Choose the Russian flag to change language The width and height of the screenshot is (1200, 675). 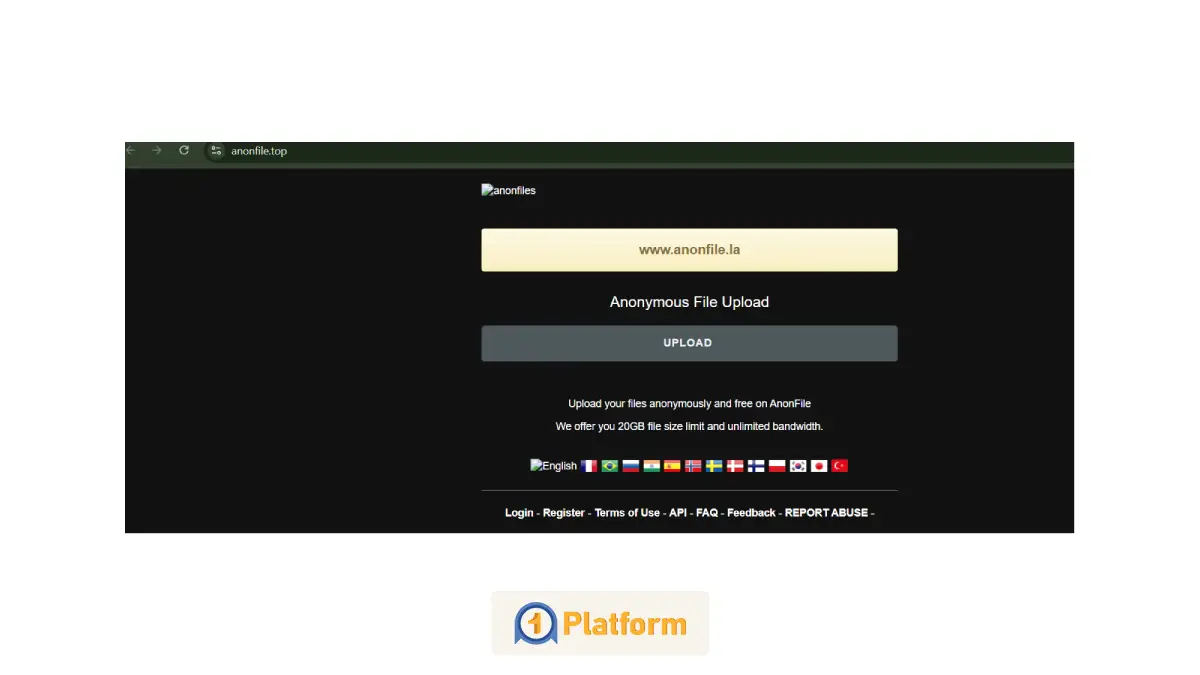(629, 465)
